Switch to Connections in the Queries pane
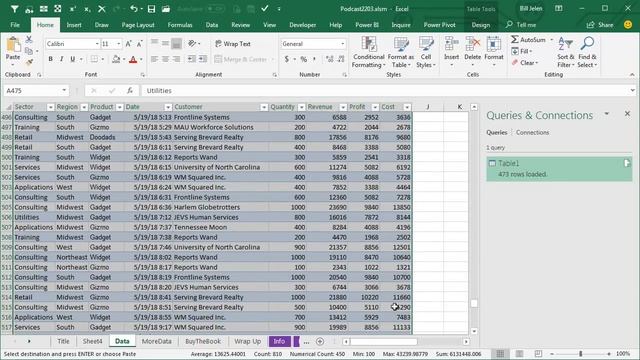This screenshot has height=360, width=640. [x=532, y=132]
